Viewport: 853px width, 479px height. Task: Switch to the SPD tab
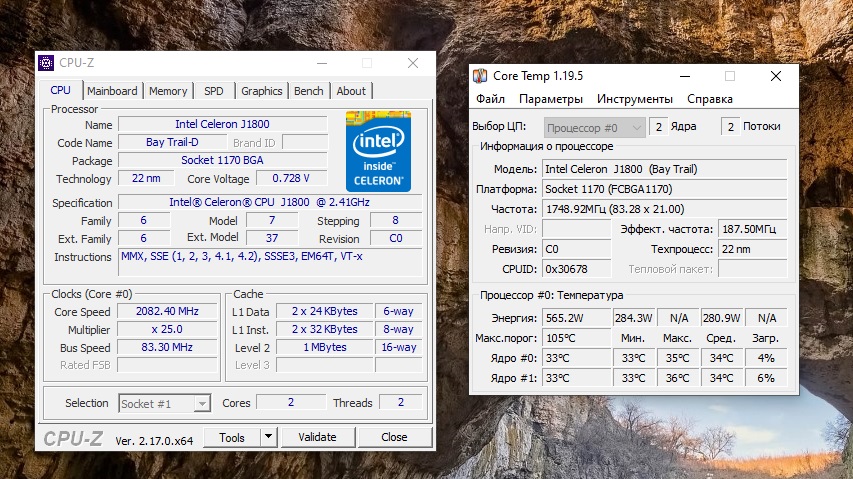click(214, 91)
